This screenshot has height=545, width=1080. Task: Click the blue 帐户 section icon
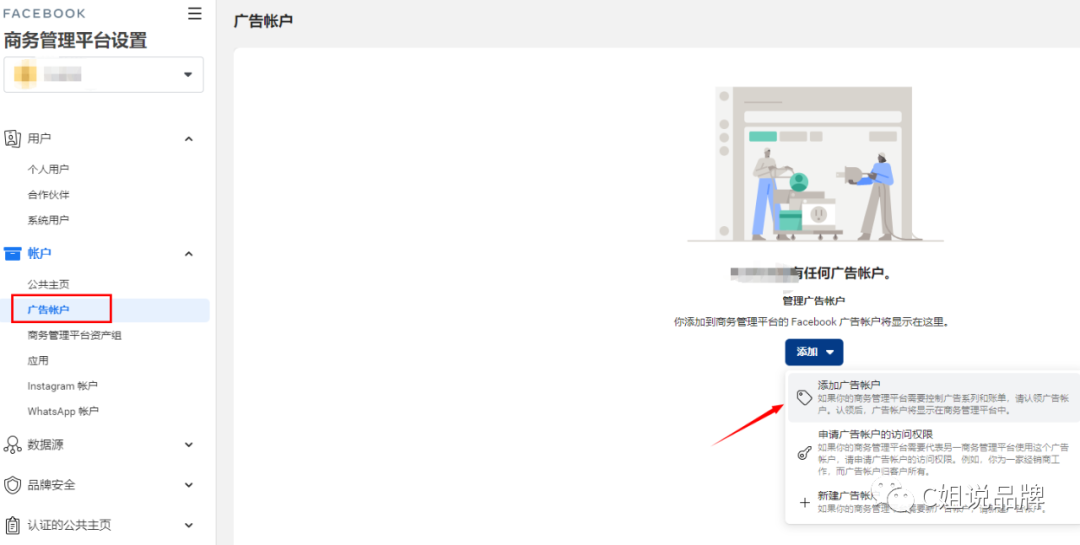tap(12, 254)
